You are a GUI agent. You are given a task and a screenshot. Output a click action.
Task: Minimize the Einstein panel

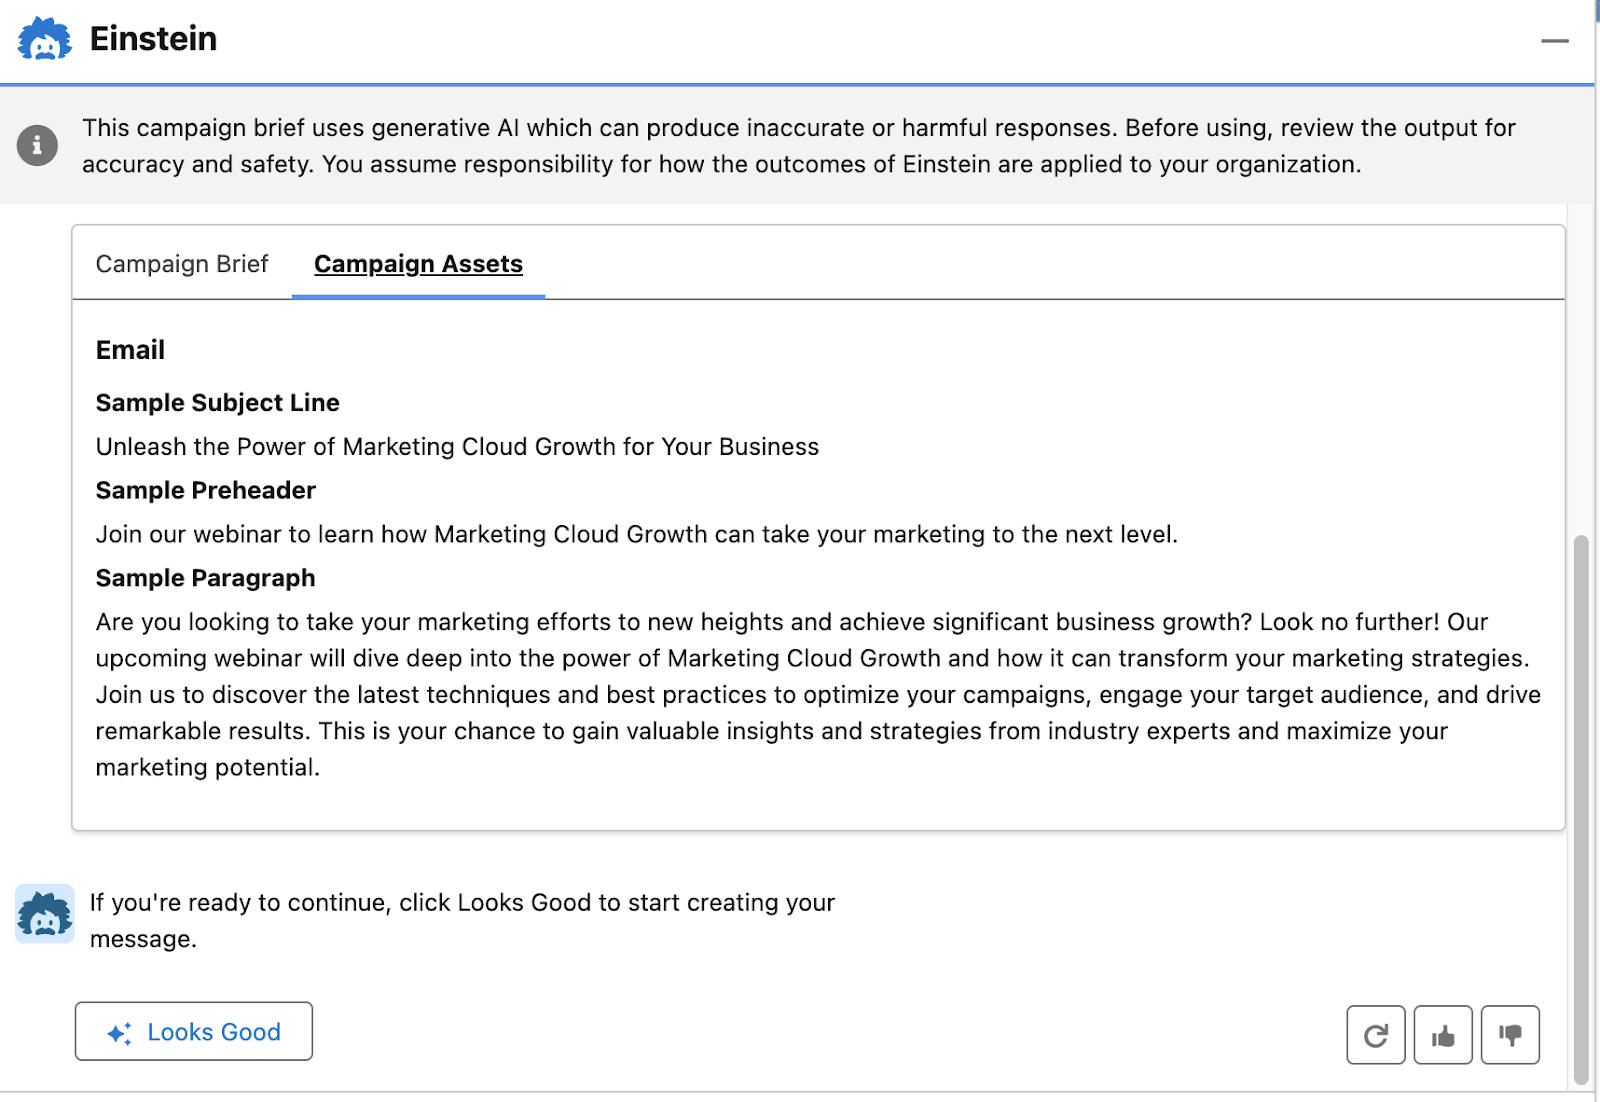[1554, 41]
